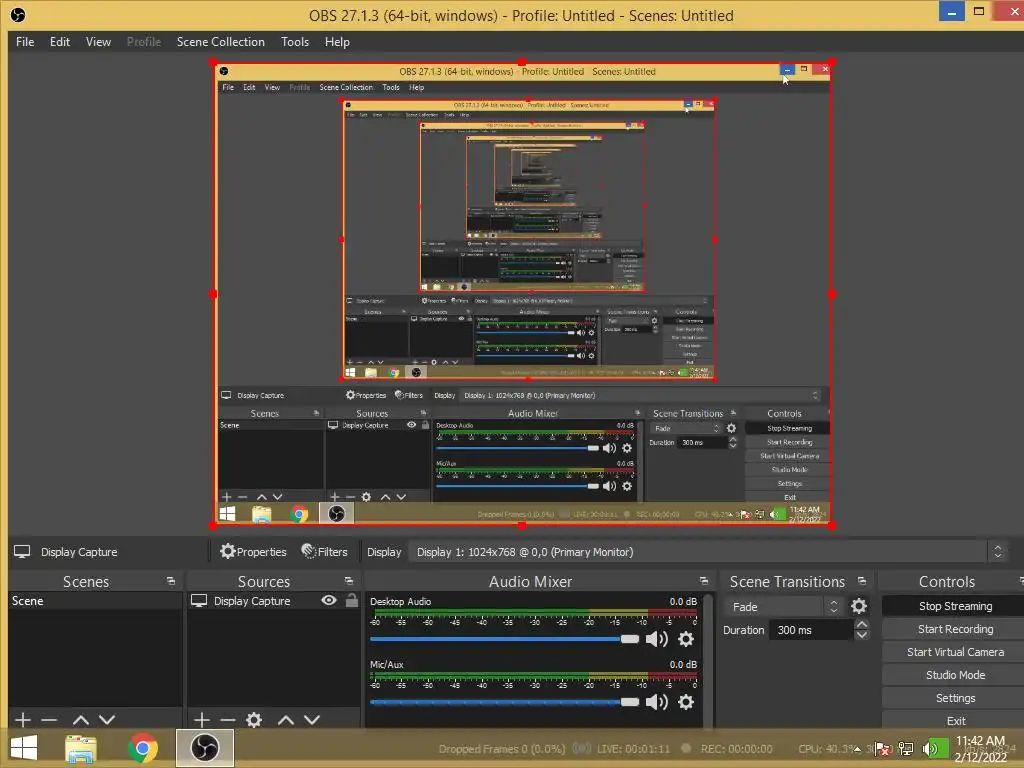Screen dimensions: 1024x768
Task: Select Display Capture source row
Action: click(274, 601)
